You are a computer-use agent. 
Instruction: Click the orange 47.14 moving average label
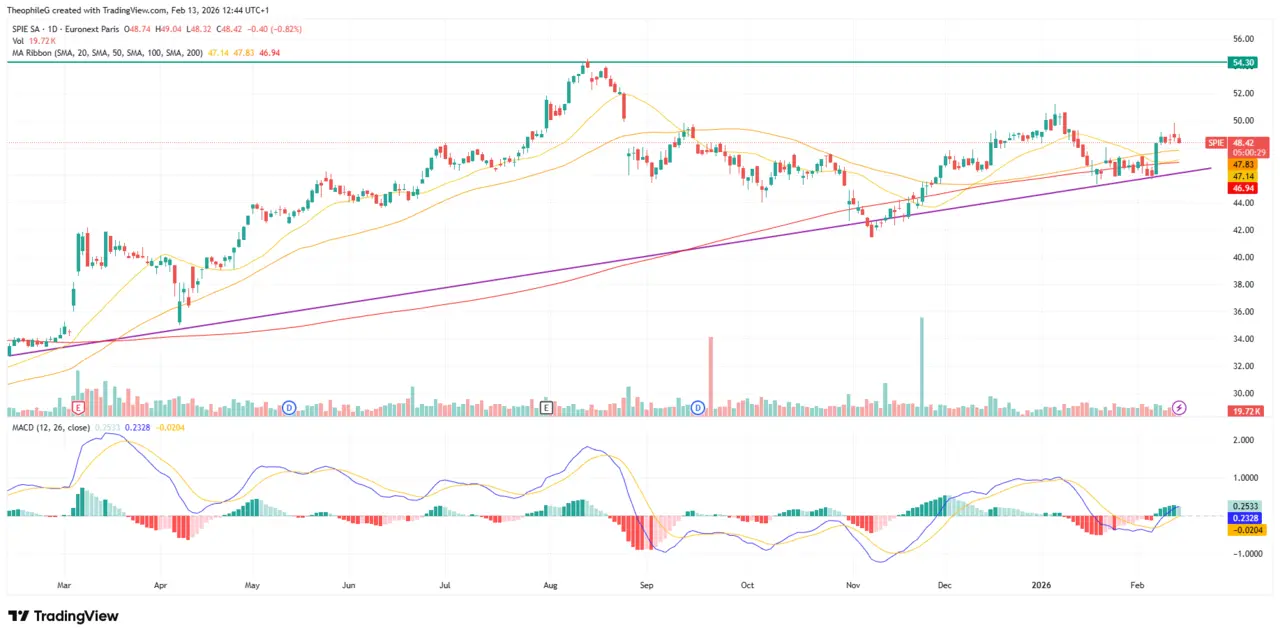pyautogui.click(x=1243, y=175)
